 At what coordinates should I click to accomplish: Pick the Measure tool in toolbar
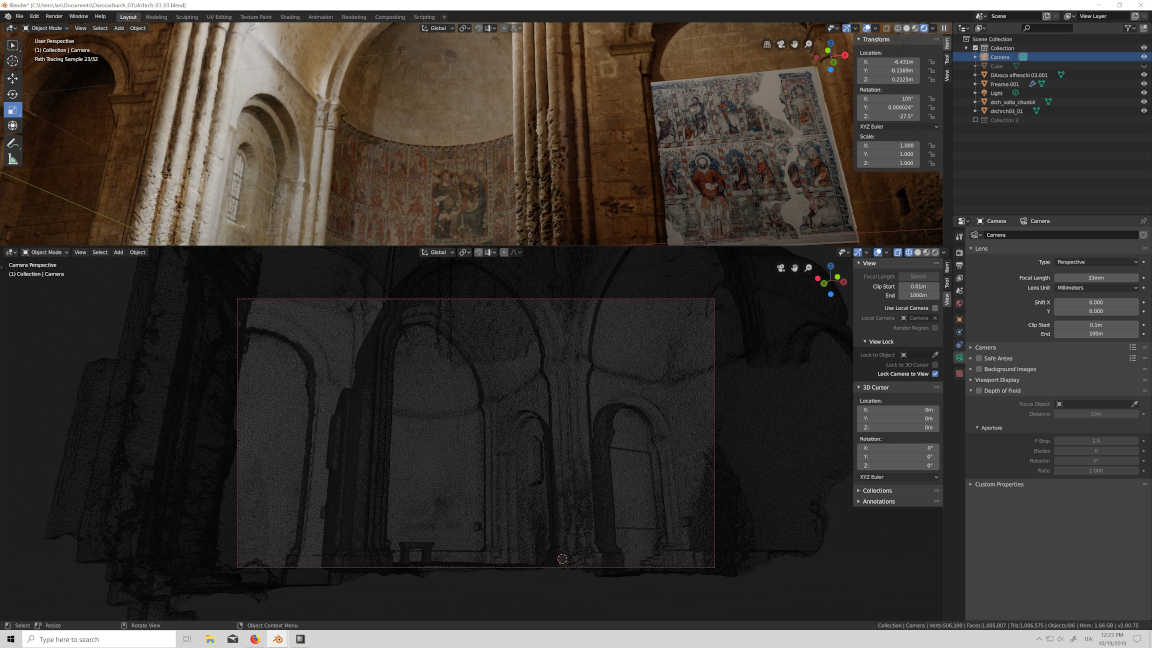coord(13,159)
